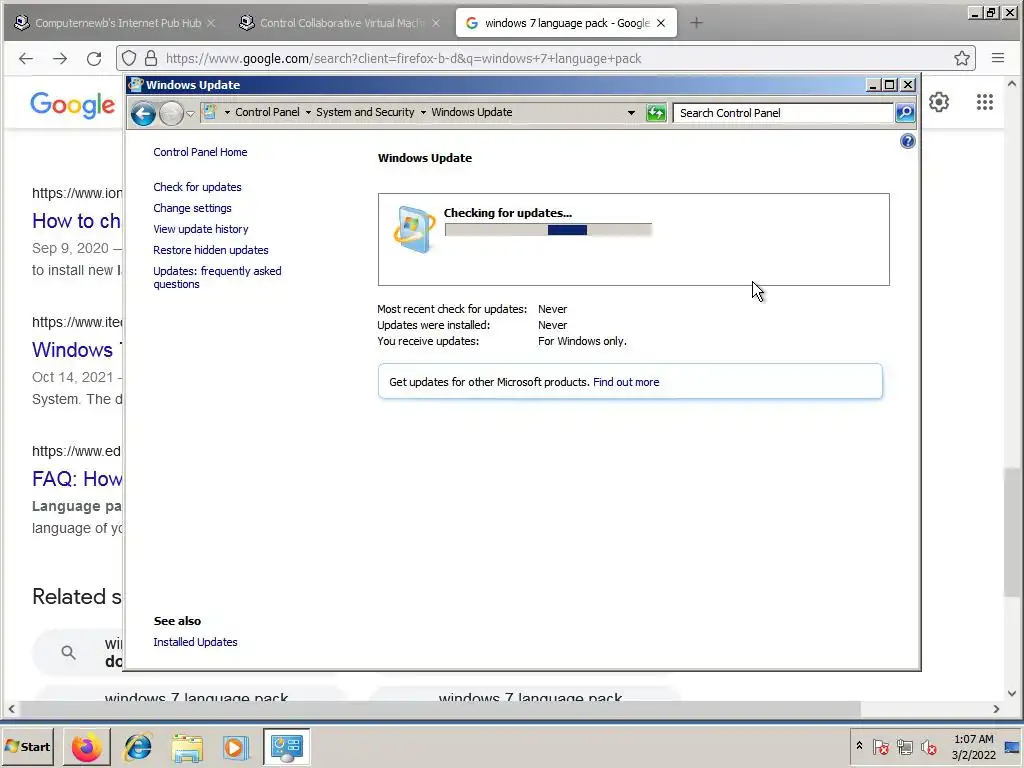The width and height of the screenshot is (1024, 768).
Task: Open the Windows Start menu
Action: click(28, 746)
